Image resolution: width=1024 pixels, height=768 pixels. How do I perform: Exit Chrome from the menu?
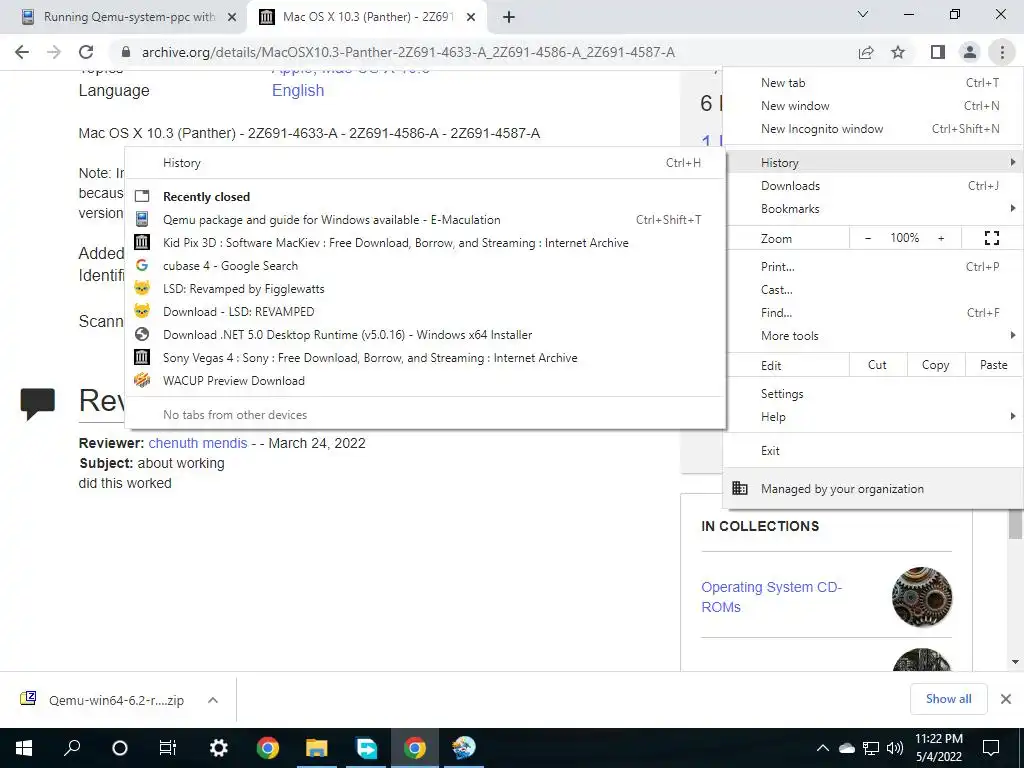pyautogui.click(x=873, y=451)
